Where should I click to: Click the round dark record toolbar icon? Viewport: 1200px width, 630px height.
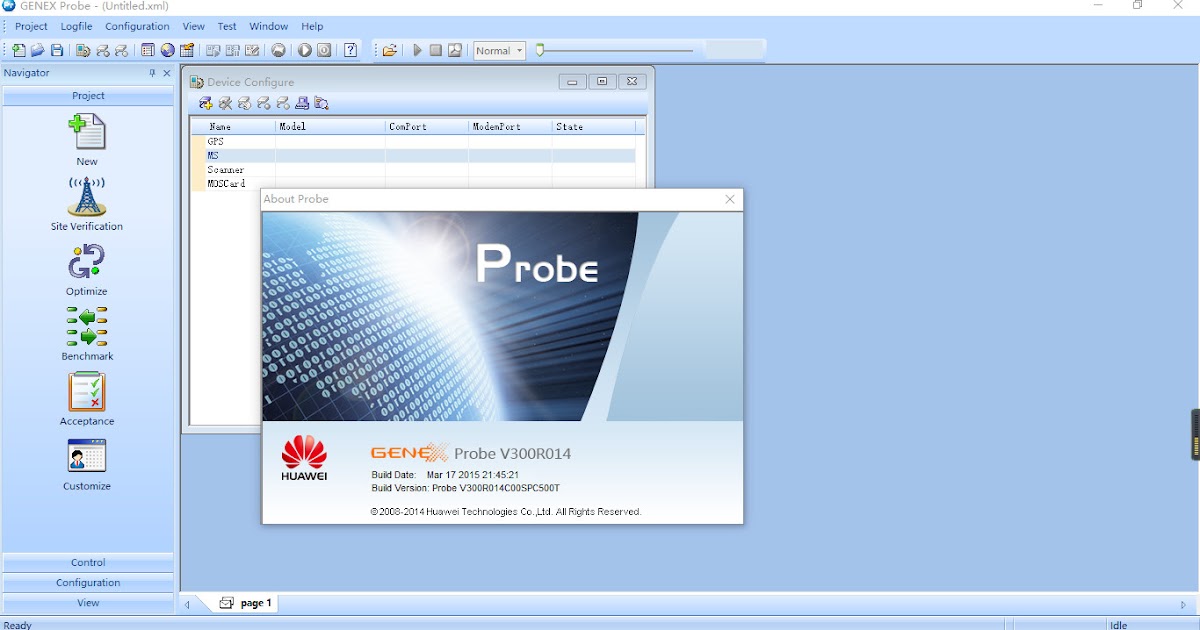point(278,50)
